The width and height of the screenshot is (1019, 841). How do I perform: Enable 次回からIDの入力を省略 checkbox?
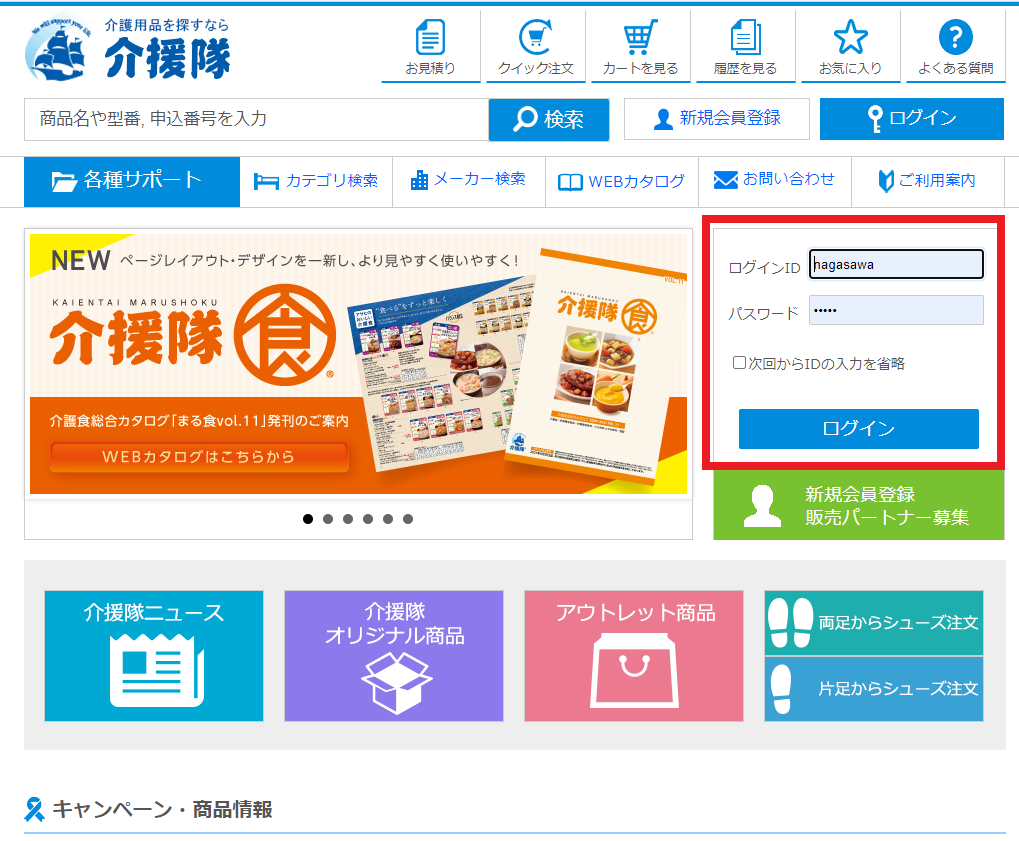[x=739, y=364]
